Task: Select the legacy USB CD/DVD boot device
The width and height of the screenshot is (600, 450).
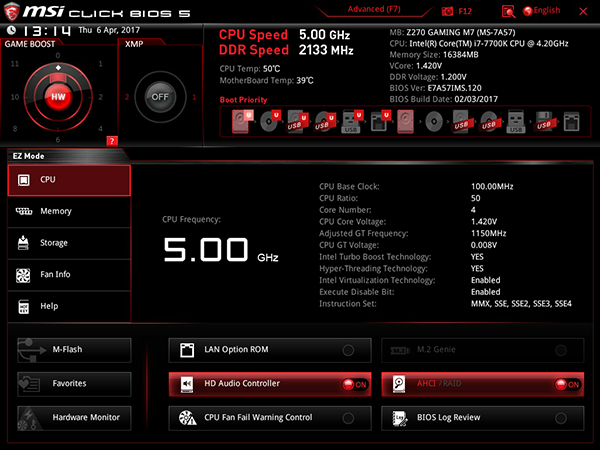Action: 489,122
